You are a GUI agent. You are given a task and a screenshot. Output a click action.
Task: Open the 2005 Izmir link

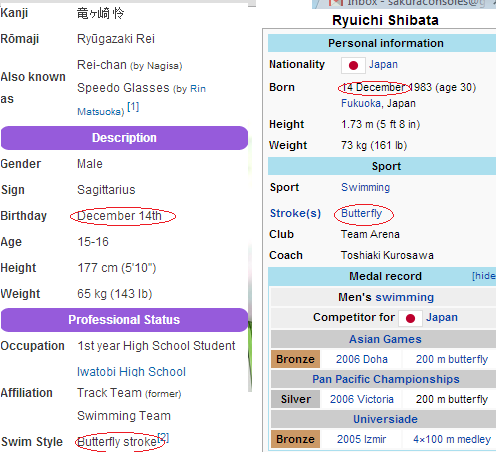pyautogui.click(x=362, y=439)
